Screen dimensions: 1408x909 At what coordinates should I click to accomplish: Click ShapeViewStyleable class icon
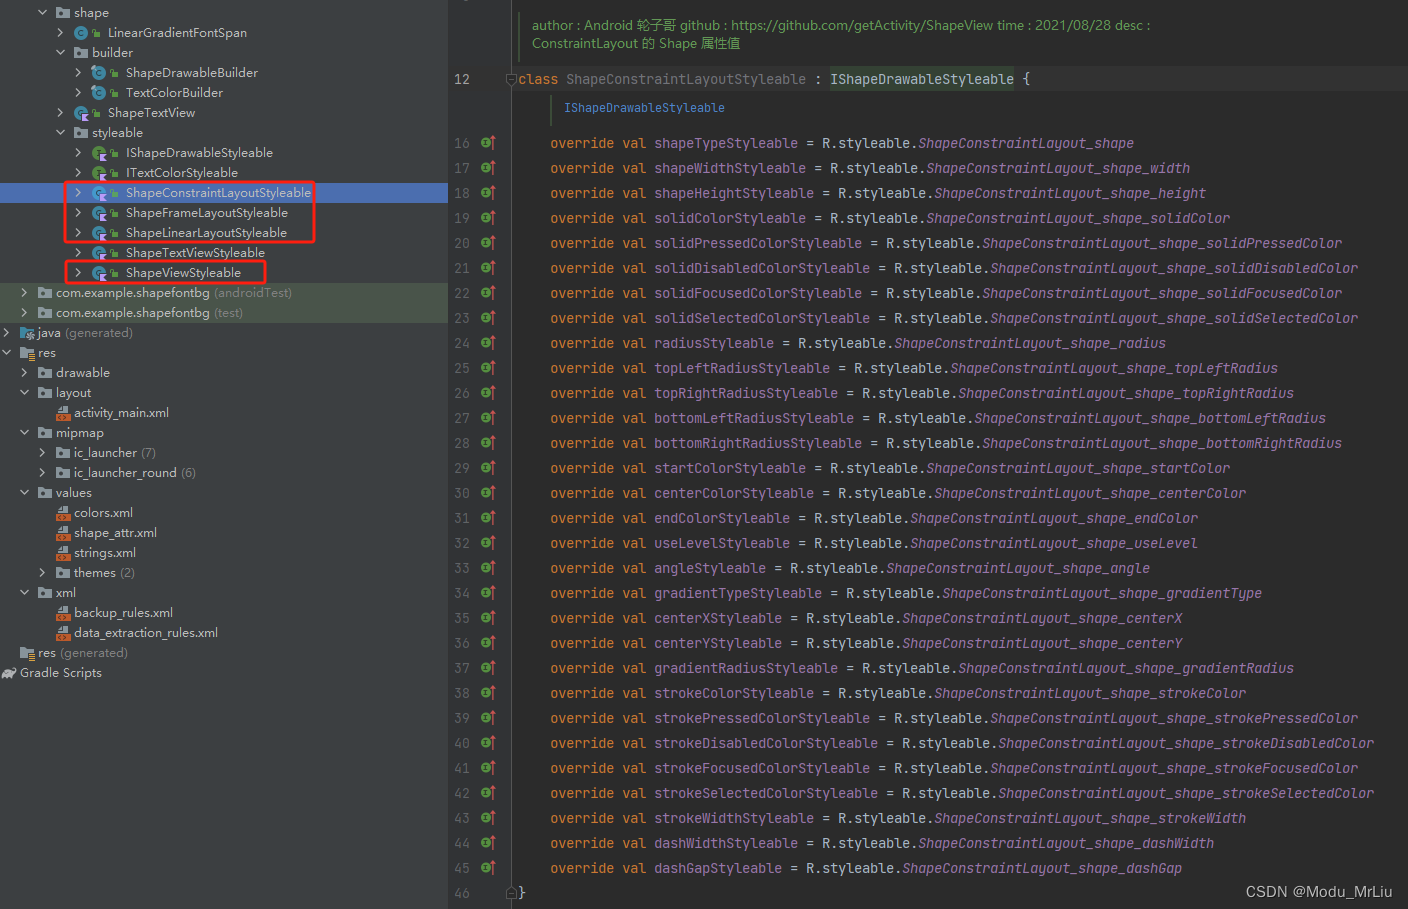point(99,273)
